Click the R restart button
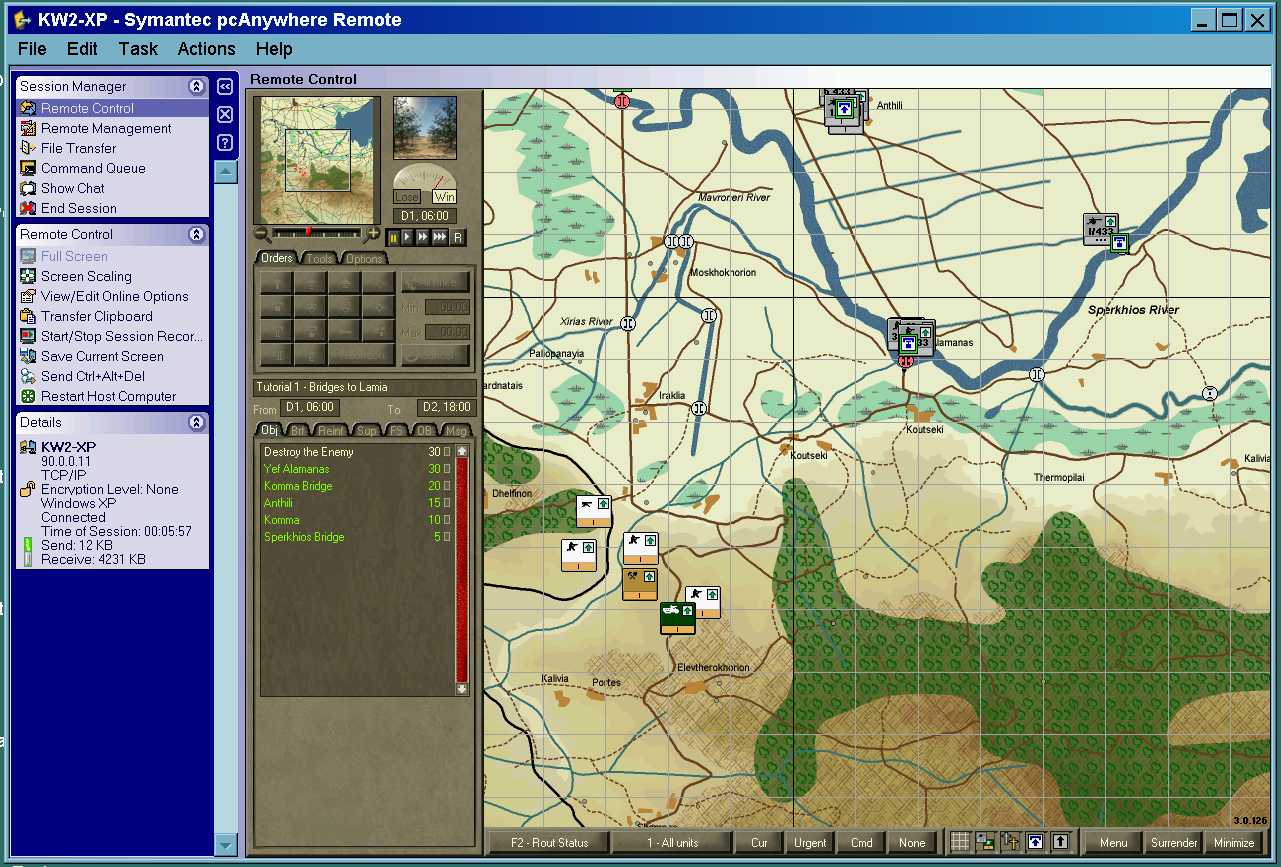1281x867 pixels. click(x=458, y=237)
